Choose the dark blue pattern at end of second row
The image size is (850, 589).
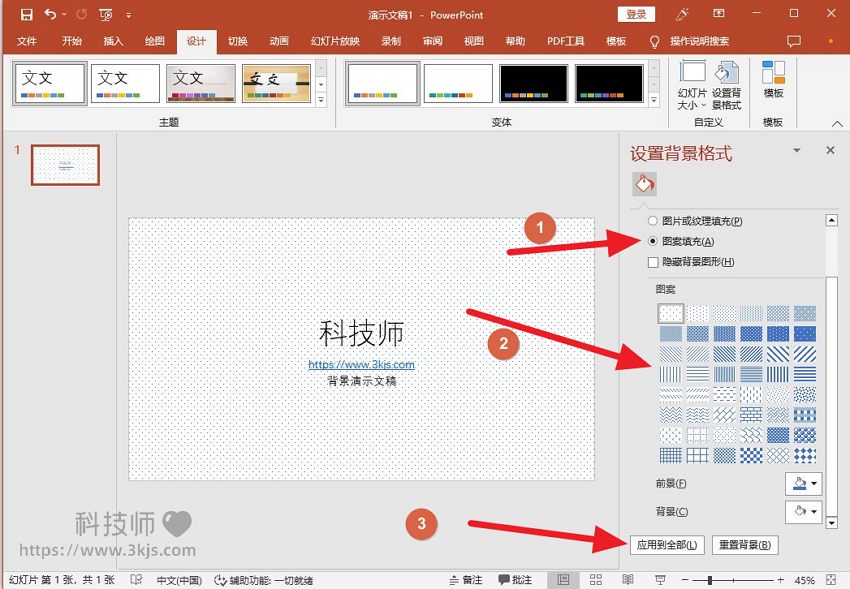[x=804, y=334]
